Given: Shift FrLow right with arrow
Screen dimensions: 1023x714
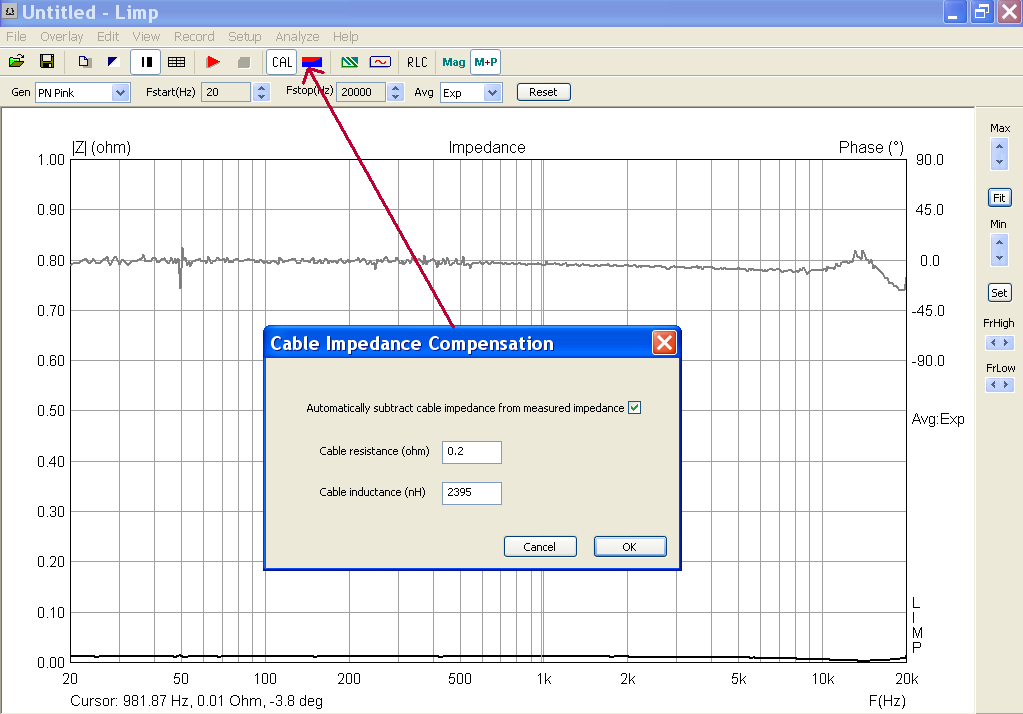Looking at the screenshot, I should pos(1007,384).
